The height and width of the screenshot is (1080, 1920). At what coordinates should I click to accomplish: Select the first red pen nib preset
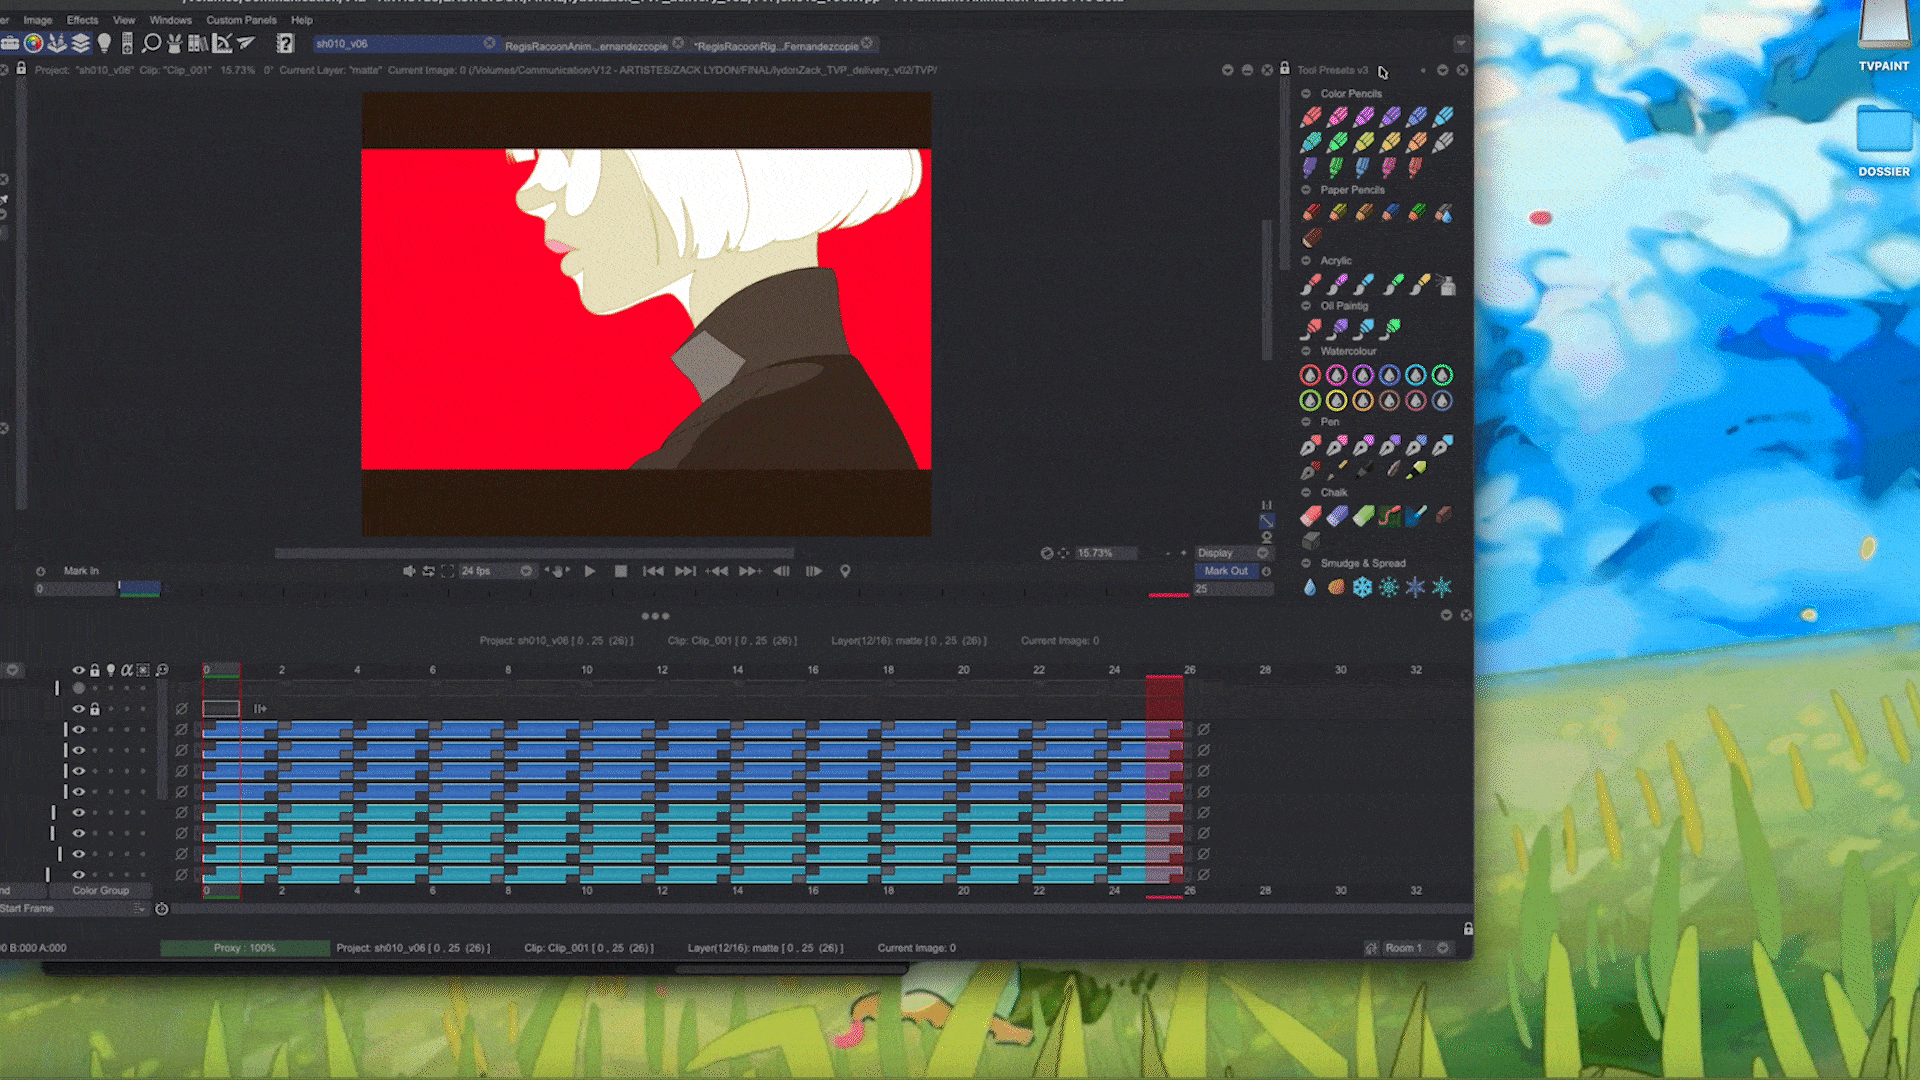tap(1311, 445)
